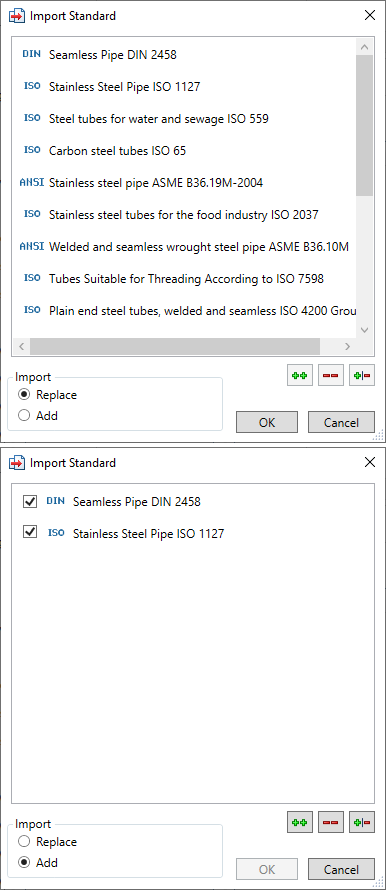Click OK button in top dialog
The height and width of the screenshot is (890, 386).
click(267, 422)
